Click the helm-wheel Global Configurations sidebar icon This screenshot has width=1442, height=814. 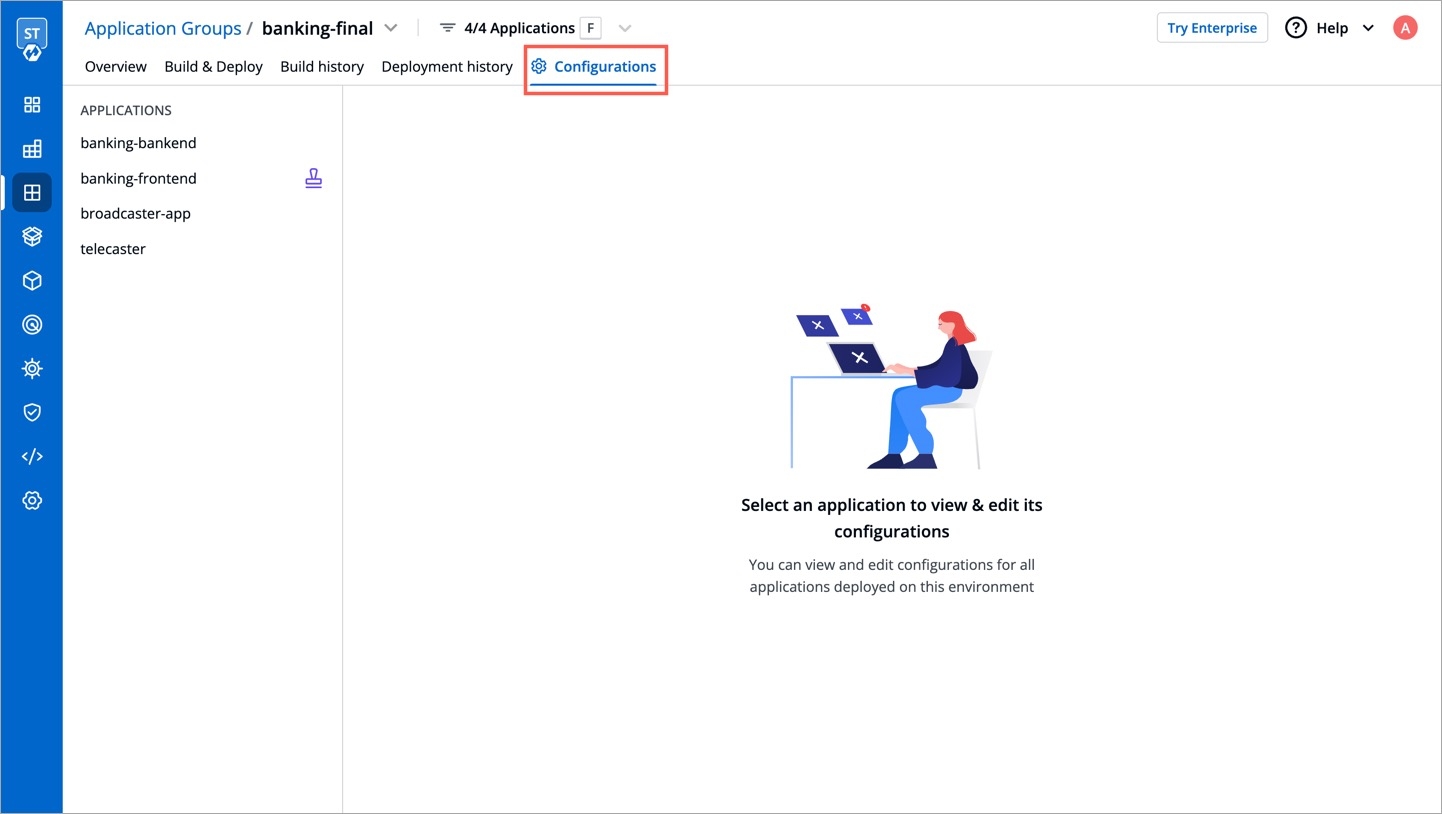pos(32,369)
